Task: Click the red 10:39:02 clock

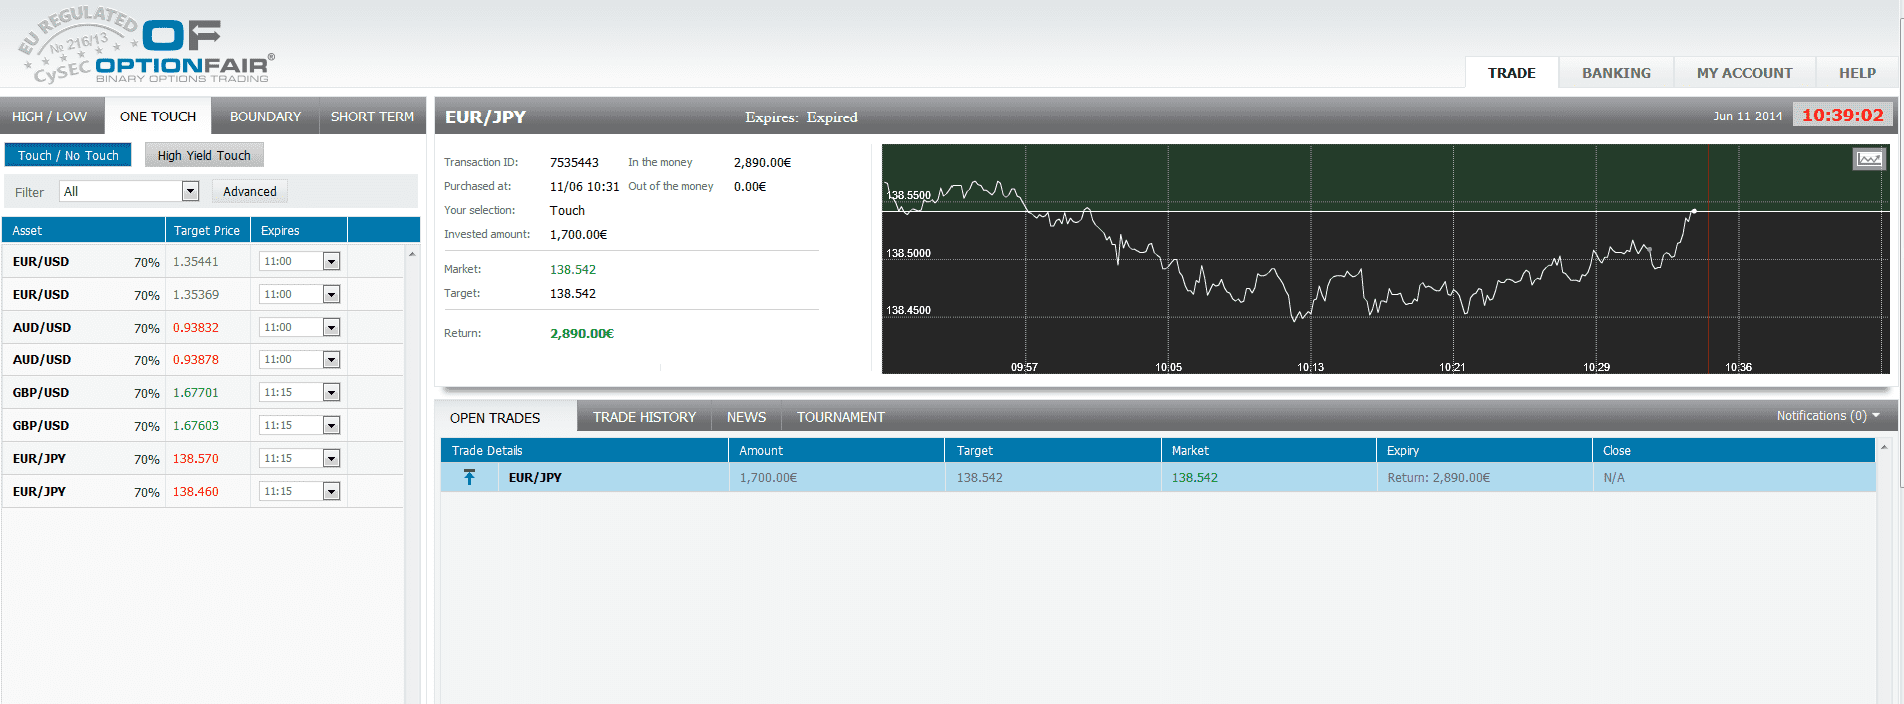Action: [1842, 116]
